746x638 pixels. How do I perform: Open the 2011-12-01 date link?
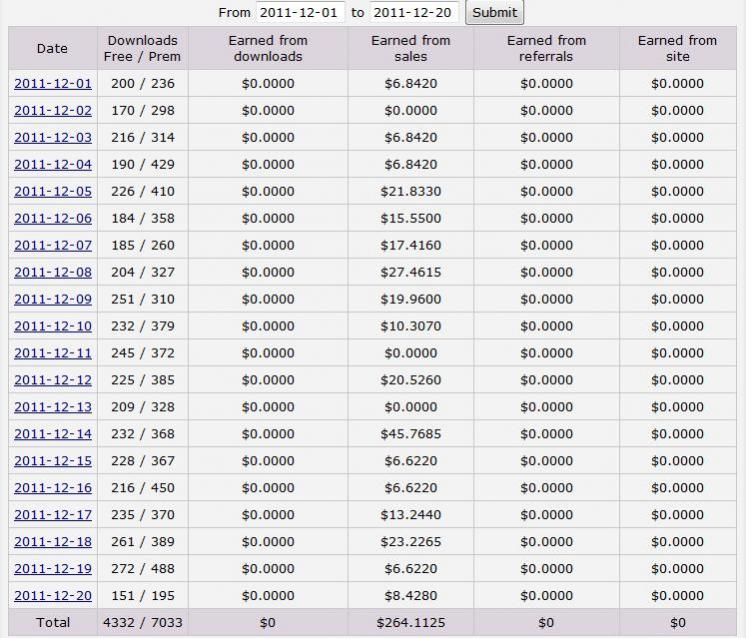(x=53, y=83)
